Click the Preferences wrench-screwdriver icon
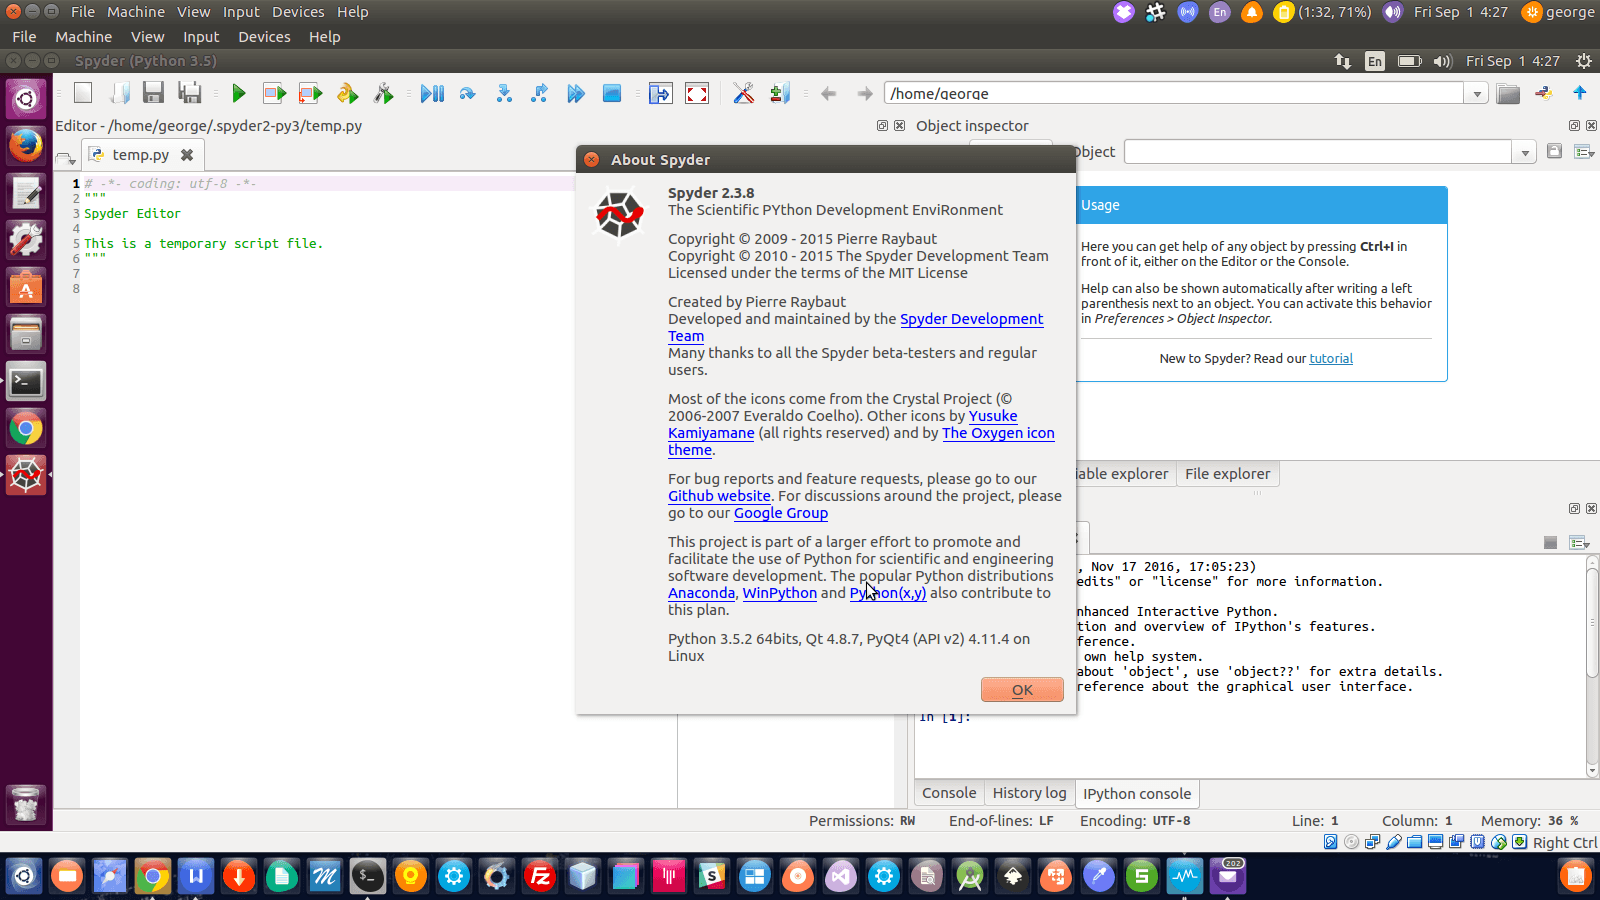This screenshot has height=900, width=1600. 743,94
